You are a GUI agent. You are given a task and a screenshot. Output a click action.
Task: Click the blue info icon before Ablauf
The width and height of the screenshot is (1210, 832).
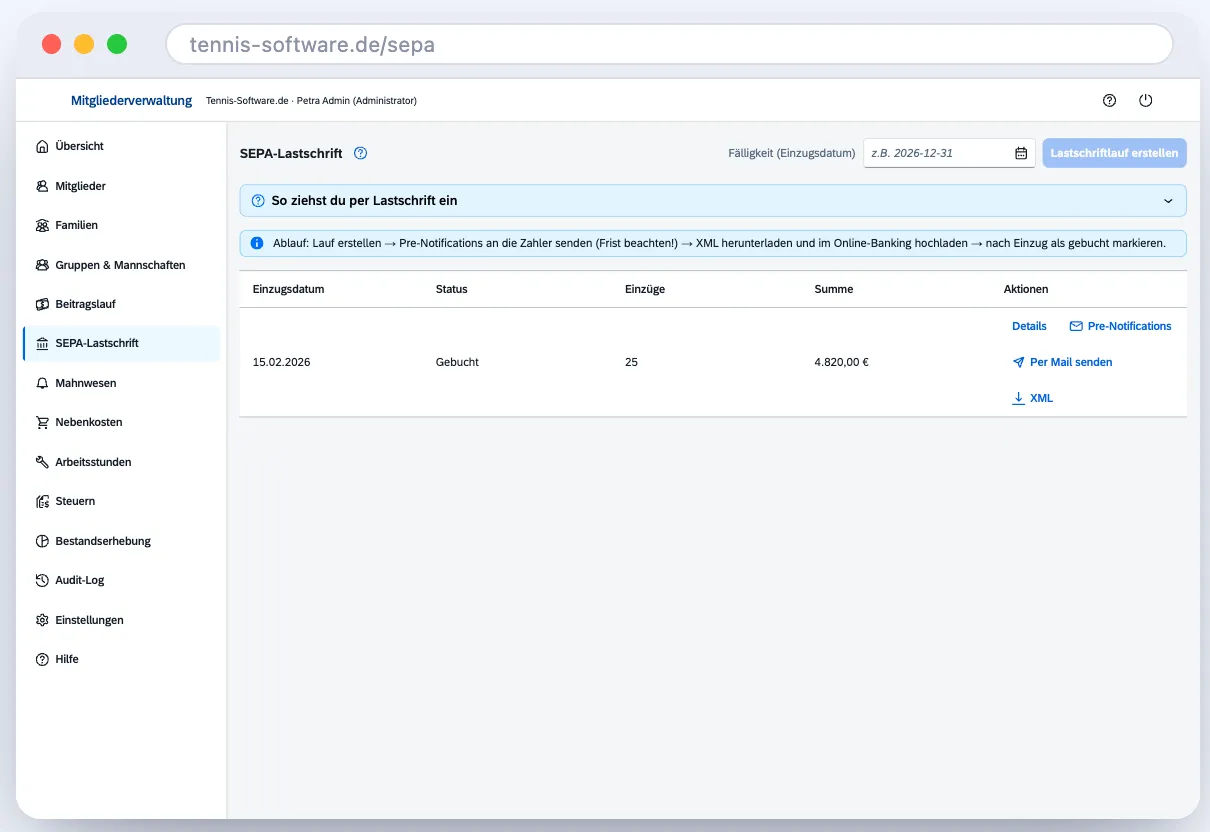[x=257, y=243]
